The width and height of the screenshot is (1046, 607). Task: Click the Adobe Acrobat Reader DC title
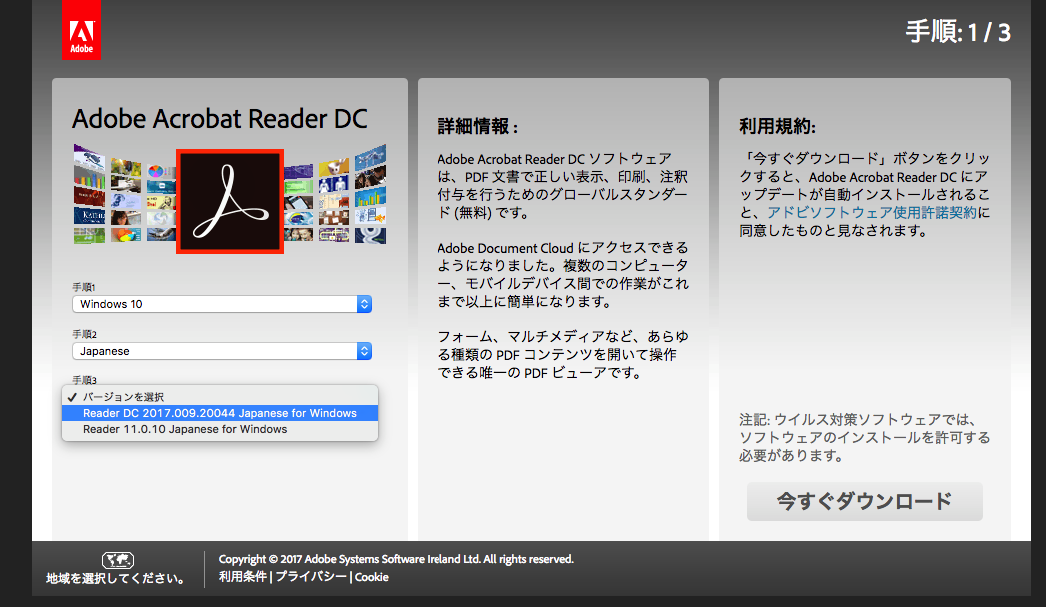[220, 119]
